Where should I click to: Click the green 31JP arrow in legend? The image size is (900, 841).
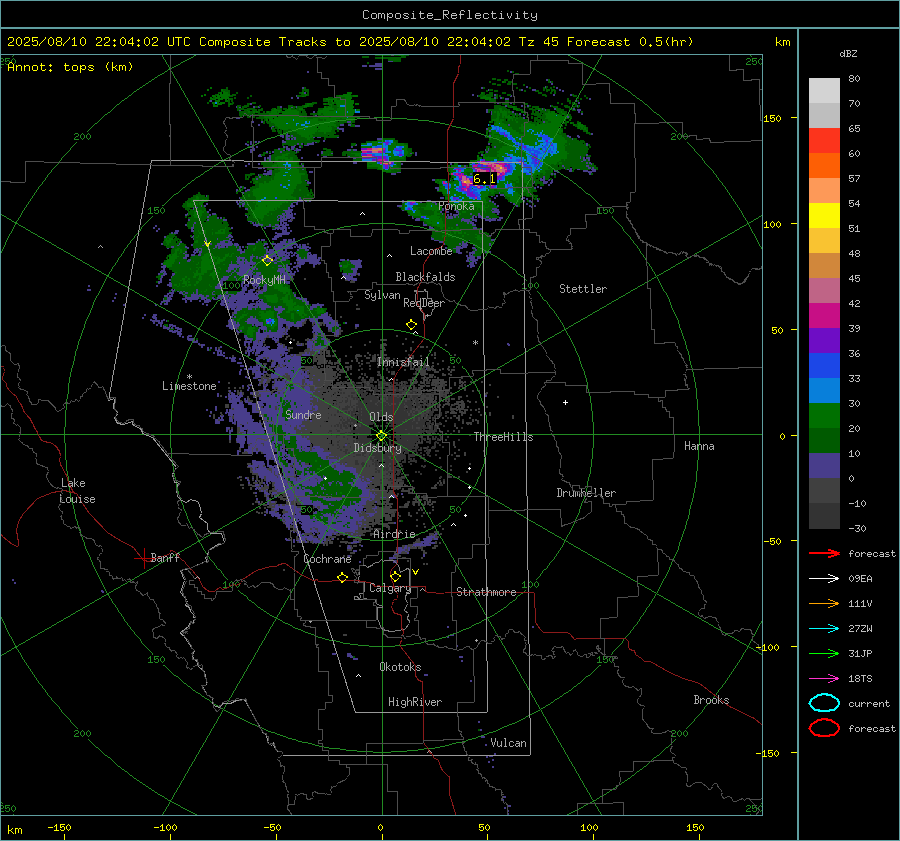(x=824, y=653)
